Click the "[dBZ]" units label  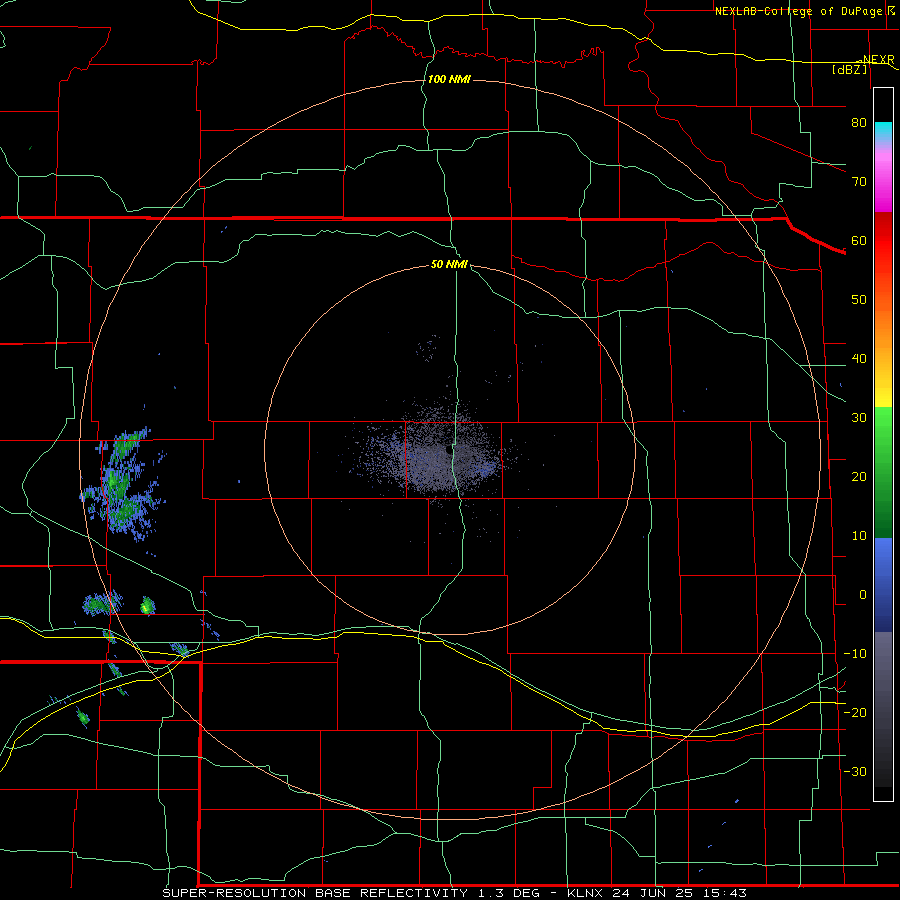(x=849, y=69)
